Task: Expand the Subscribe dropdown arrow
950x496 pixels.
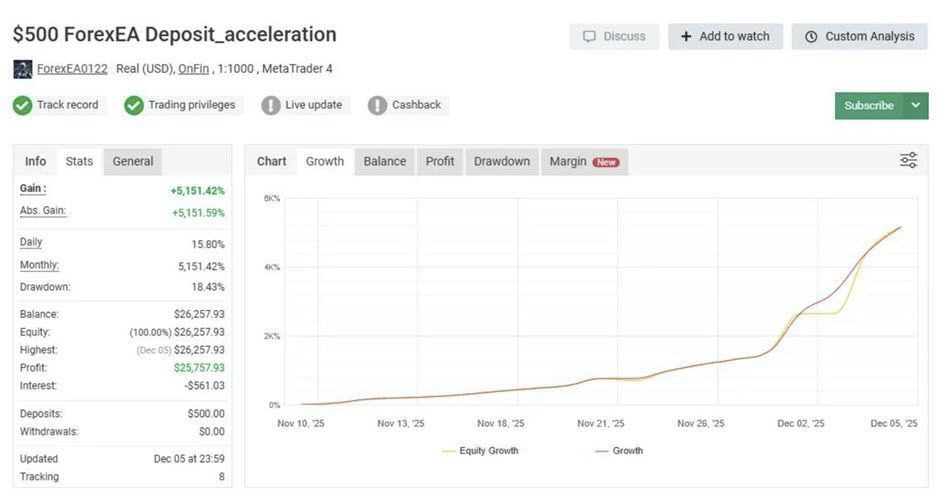Action: tap(915, 105)
